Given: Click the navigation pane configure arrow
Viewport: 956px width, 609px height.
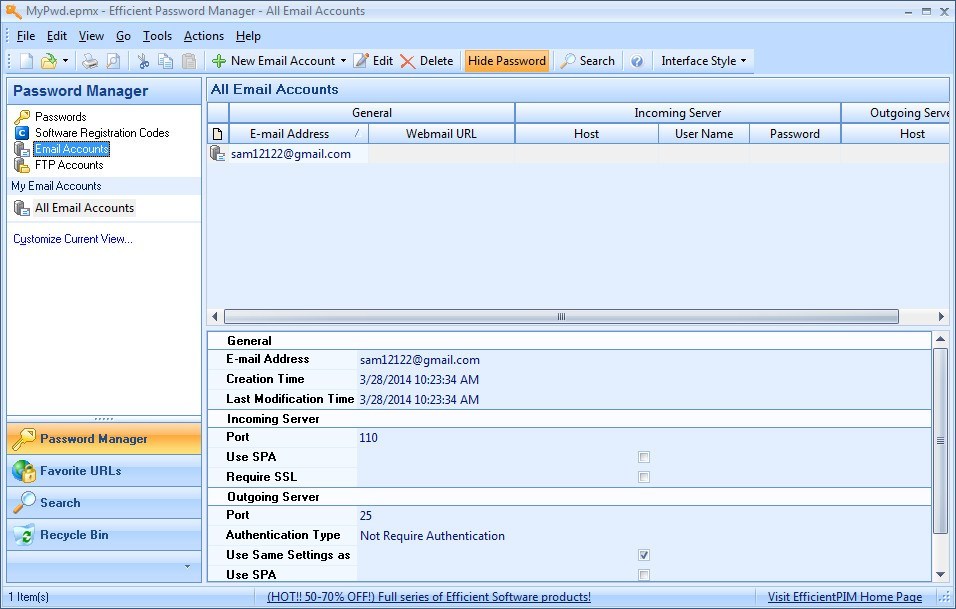Looking at the screenshot, I should click(x=187, y=566).
